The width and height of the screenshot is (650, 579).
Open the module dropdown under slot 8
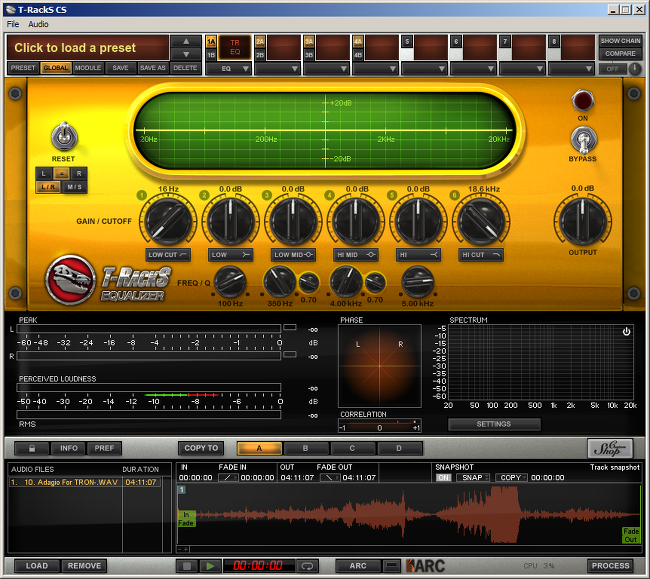coord(571,68)
